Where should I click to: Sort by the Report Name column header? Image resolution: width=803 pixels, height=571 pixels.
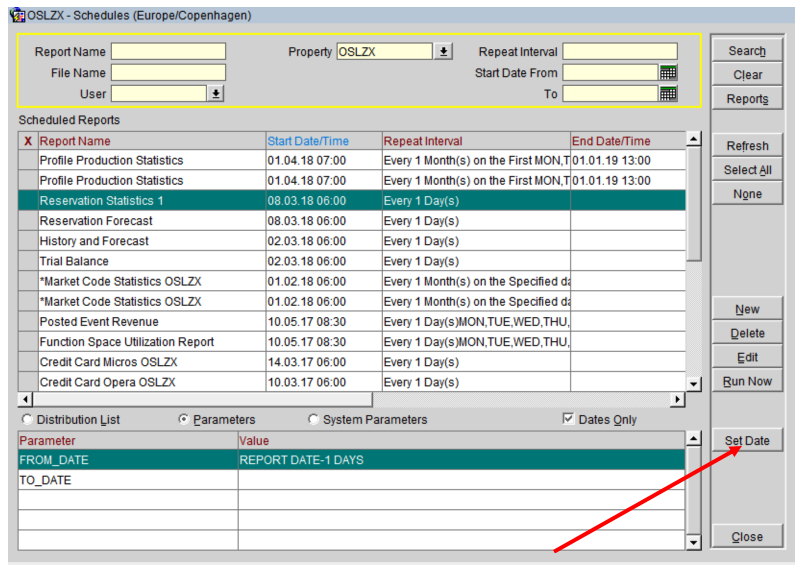152,141
